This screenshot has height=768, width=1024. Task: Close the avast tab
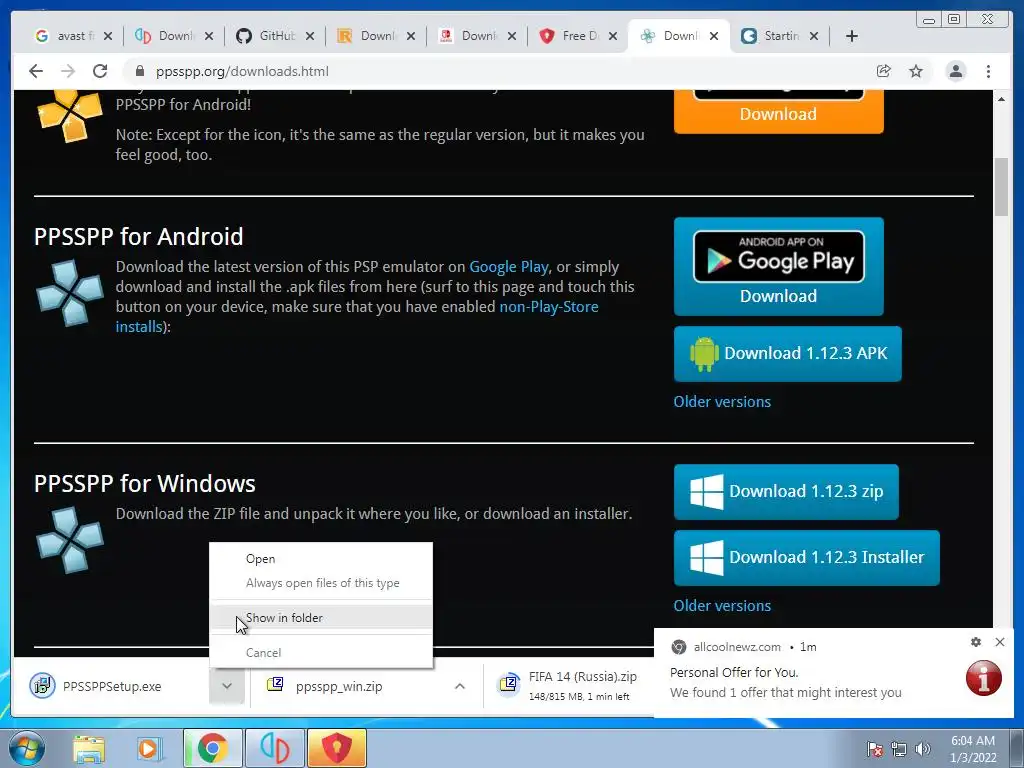[108, 36]
